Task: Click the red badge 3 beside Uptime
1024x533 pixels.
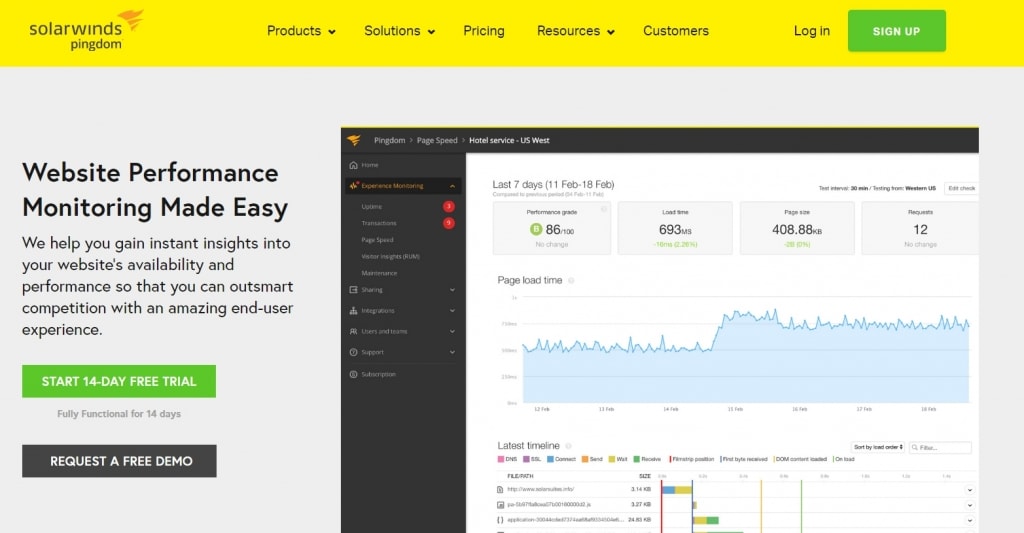Action: (x=449, y=206)
